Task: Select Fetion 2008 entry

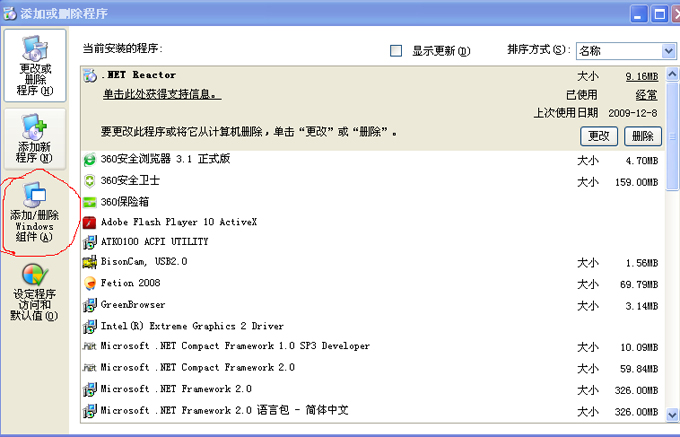Action: click(x=373, y=284)
